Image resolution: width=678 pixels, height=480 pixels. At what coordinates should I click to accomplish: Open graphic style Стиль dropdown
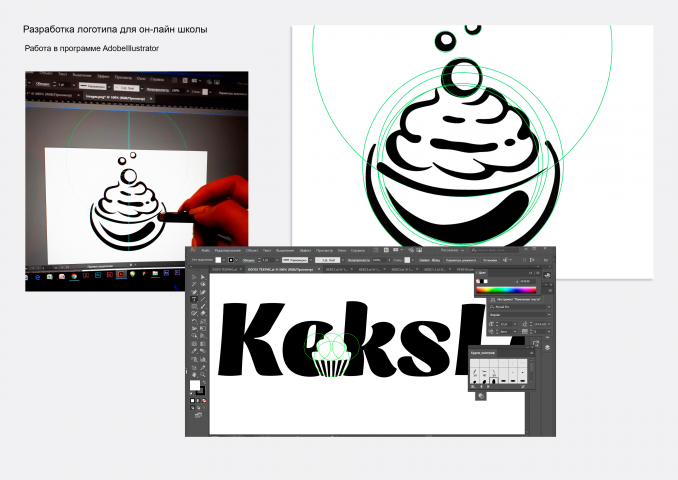point(413,260)
